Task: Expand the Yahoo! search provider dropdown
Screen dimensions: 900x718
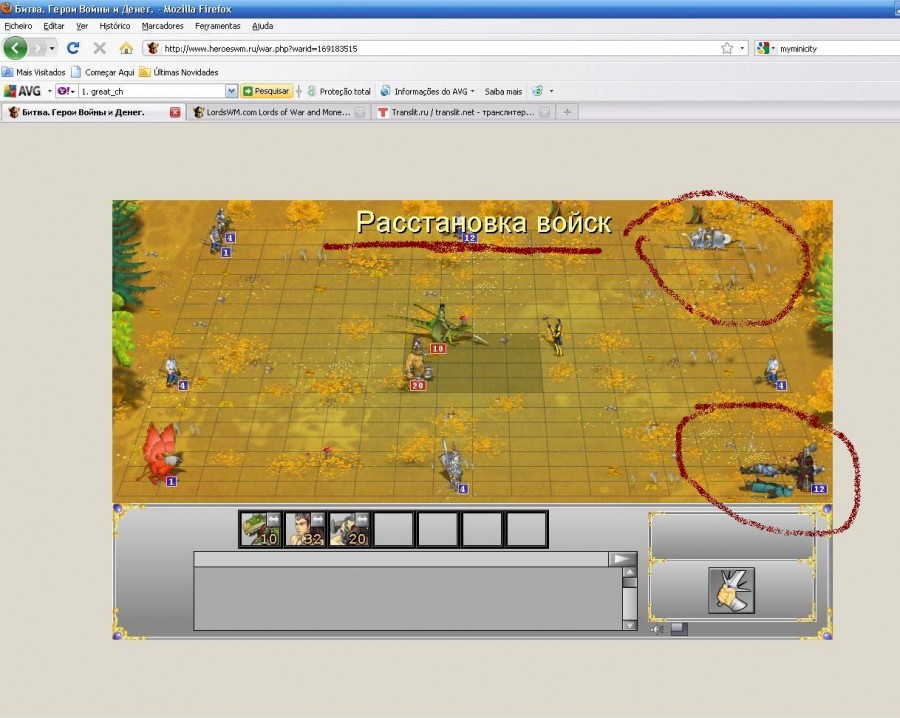Action: (x=73, y=91)
